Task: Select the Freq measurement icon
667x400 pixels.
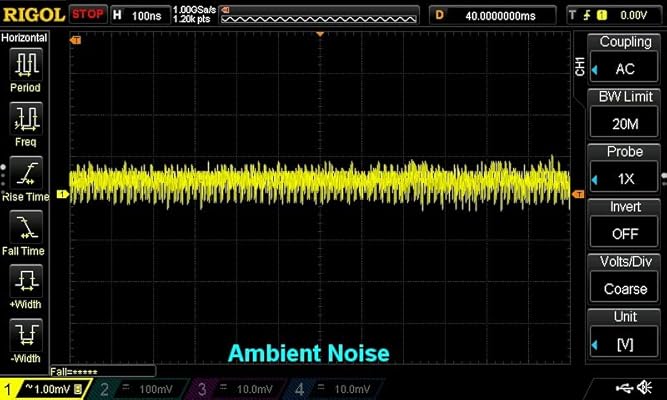Action: coord(26,119)
